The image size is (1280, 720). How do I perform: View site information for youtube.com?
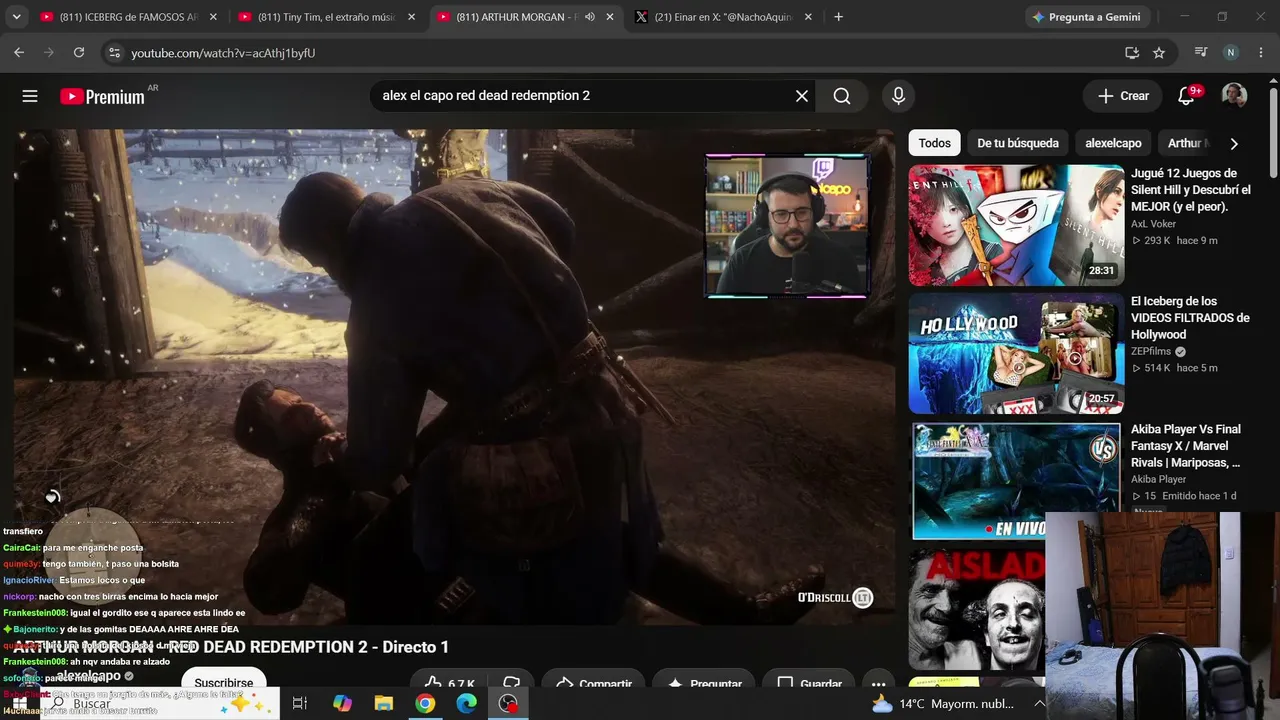click(x=114, y=53)
